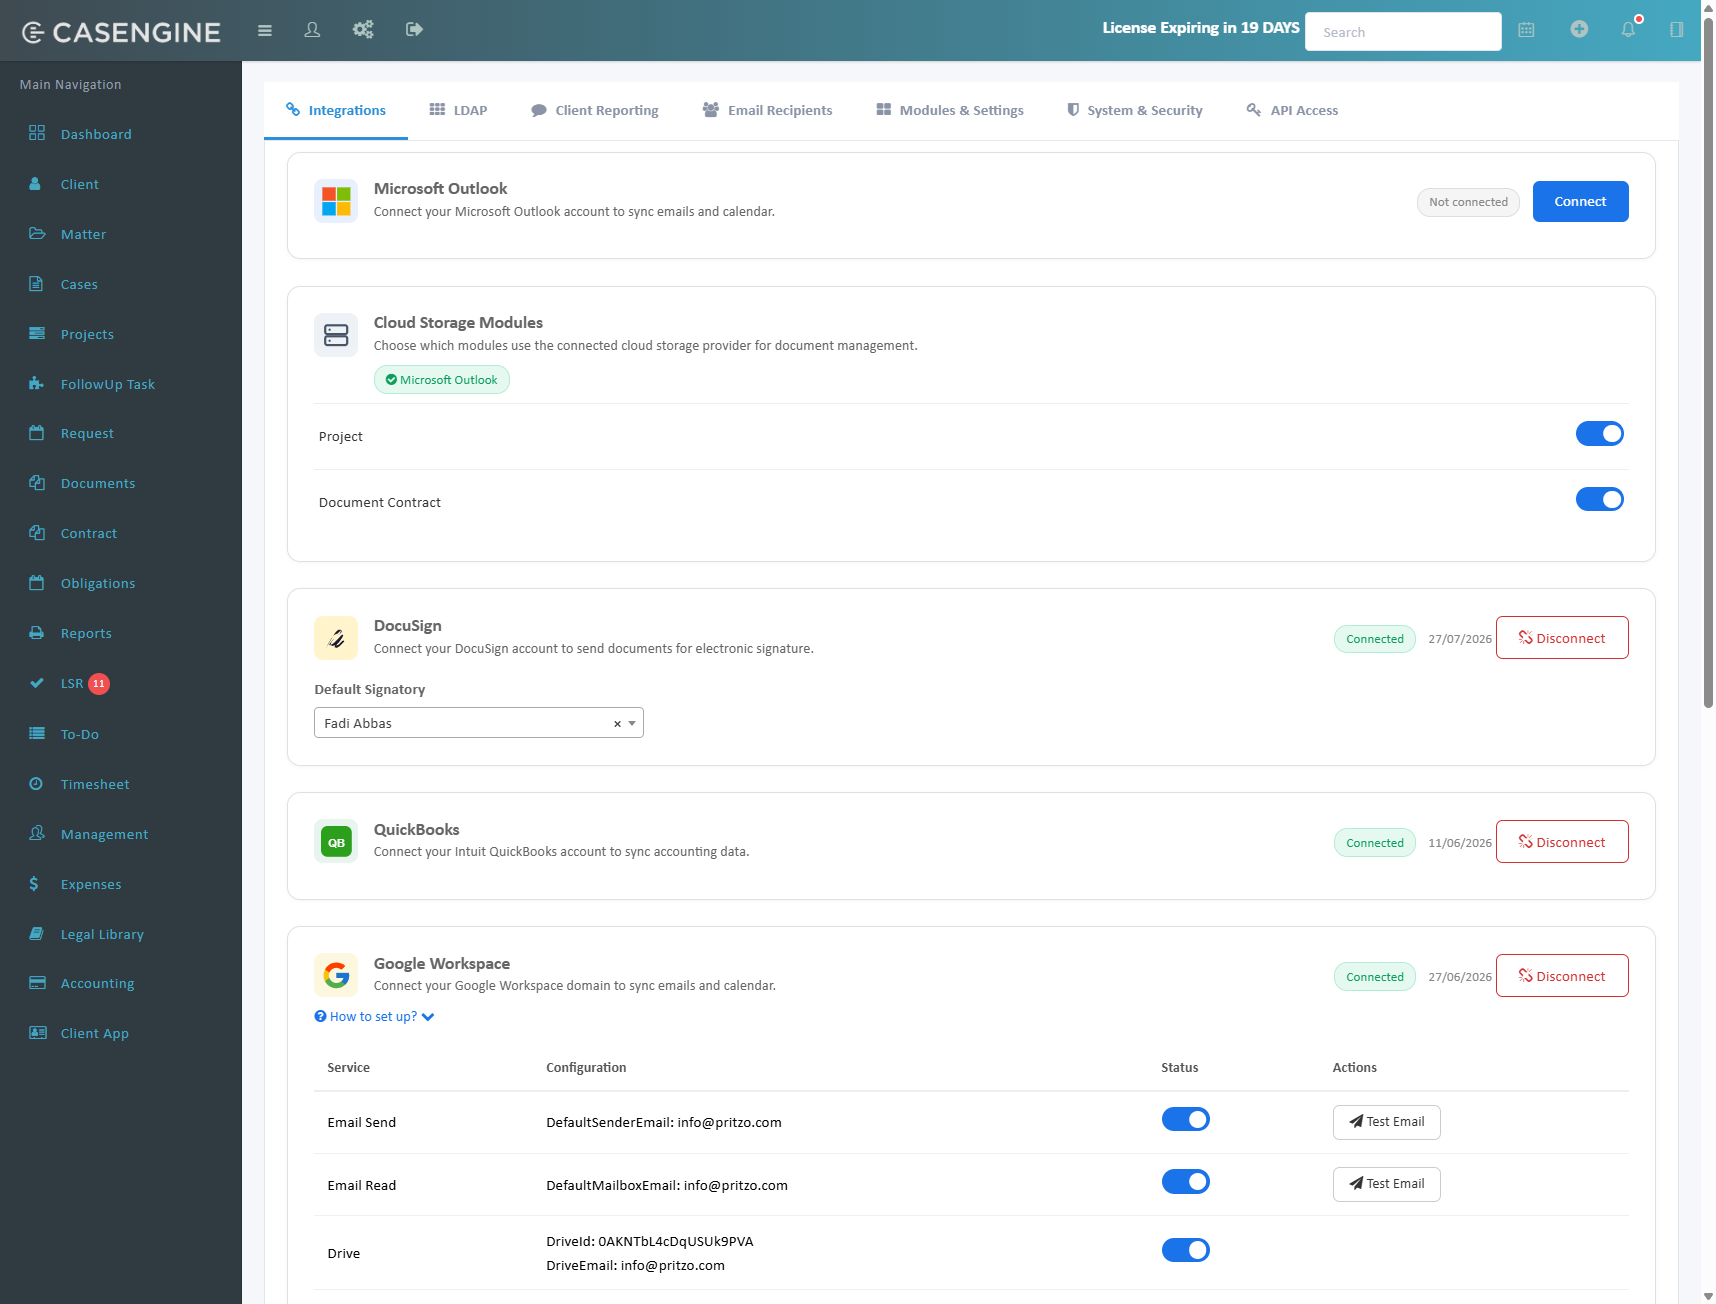Send Test Email for Email Read service
Viewport: 1716px width, 1304px height.
tap(1386, 1184)
